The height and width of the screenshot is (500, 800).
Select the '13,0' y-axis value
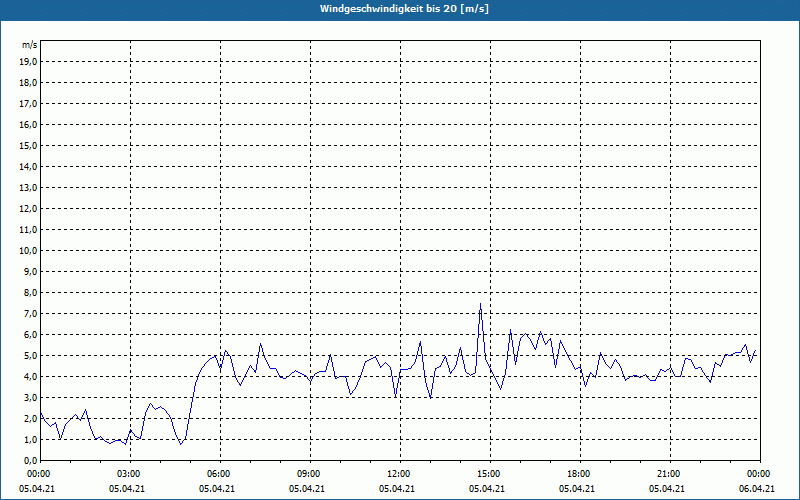tap(28, 188)
